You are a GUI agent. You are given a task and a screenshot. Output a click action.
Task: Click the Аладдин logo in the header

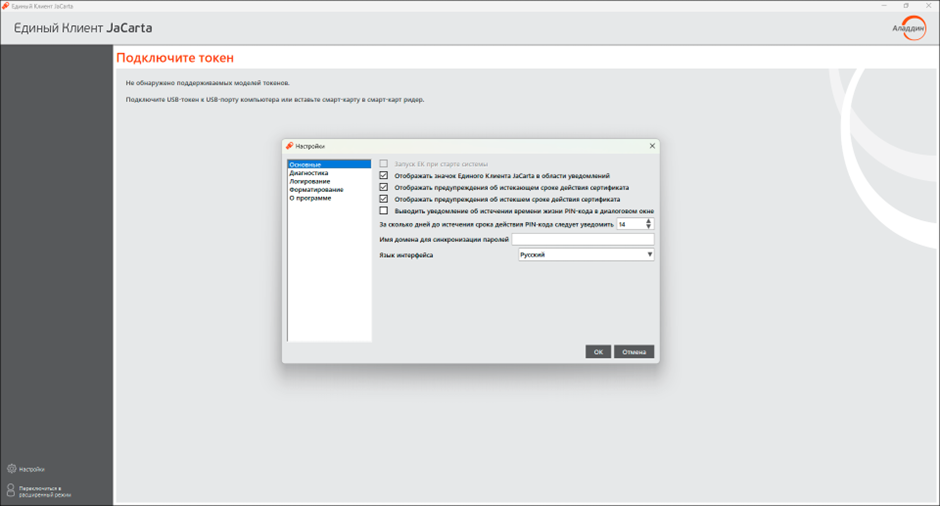tap(911, 28)
